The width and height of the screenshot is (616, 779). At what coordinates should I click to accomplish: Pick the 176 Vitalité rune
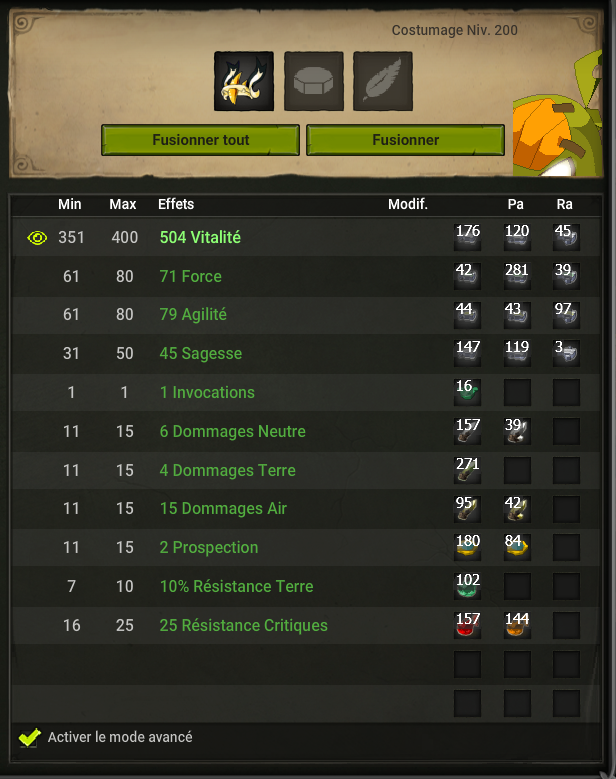pos(467,237)
